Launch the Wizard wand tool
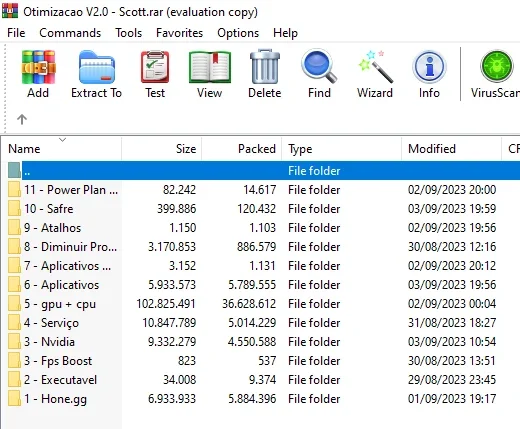 [375, 66]
